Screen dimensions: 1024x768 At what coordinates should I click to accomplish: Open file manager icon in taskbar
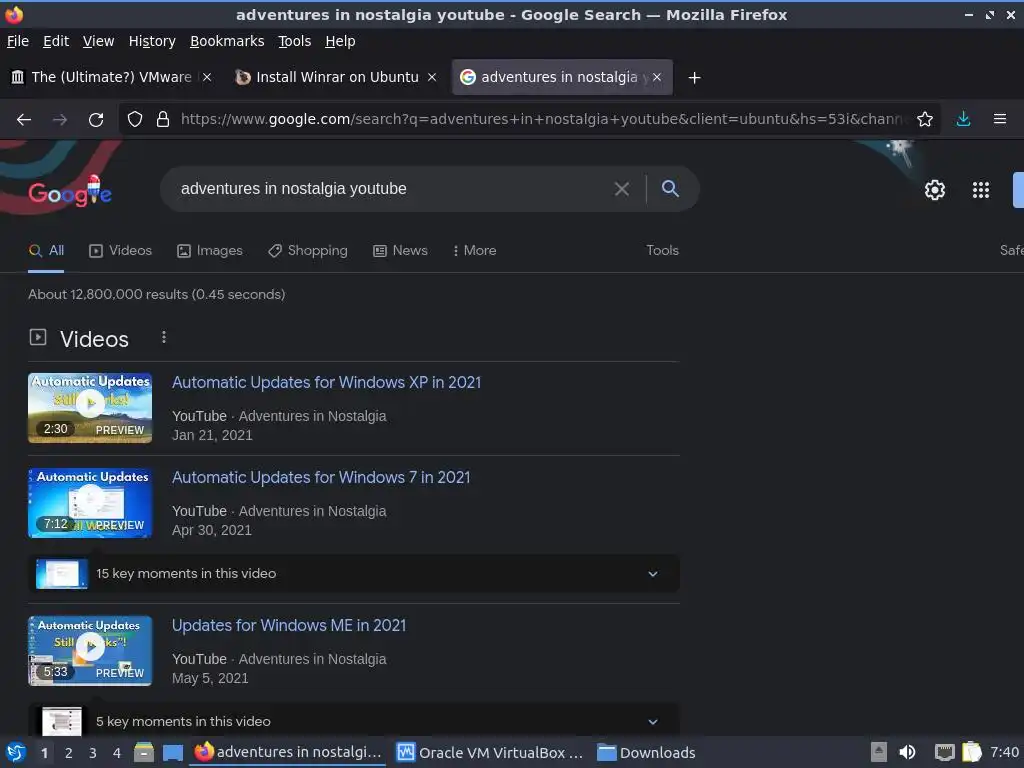[144, 752]
